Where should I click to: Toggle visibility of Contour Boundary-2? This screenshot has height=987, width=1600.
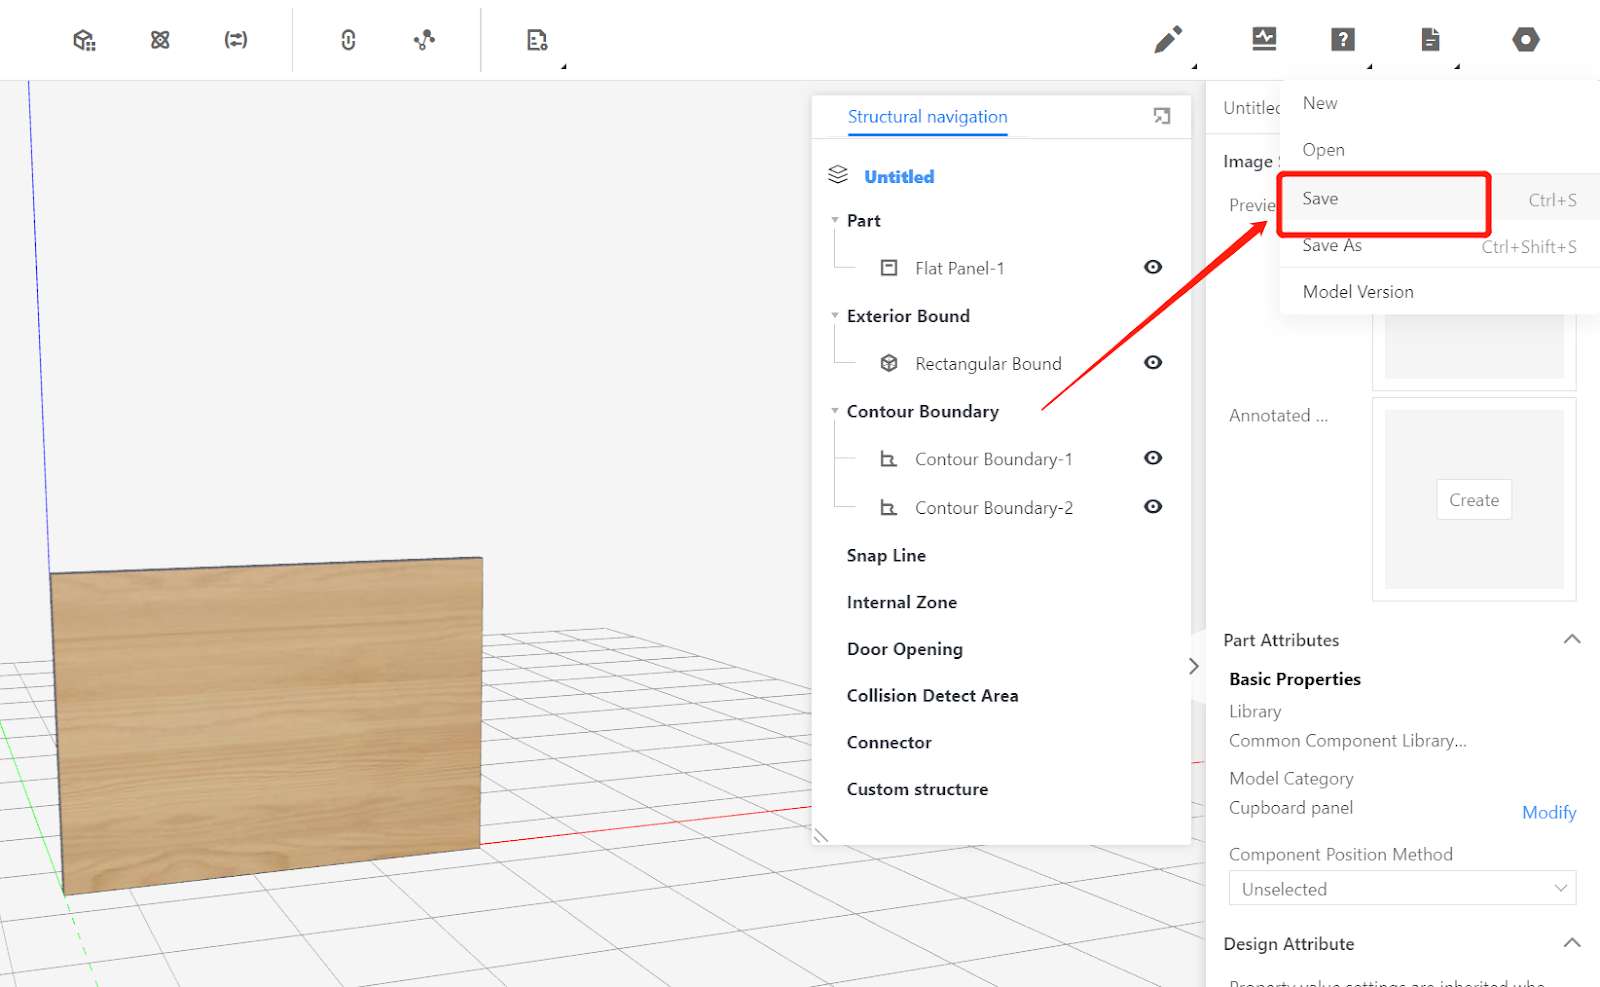click(x=1153, y=507)
